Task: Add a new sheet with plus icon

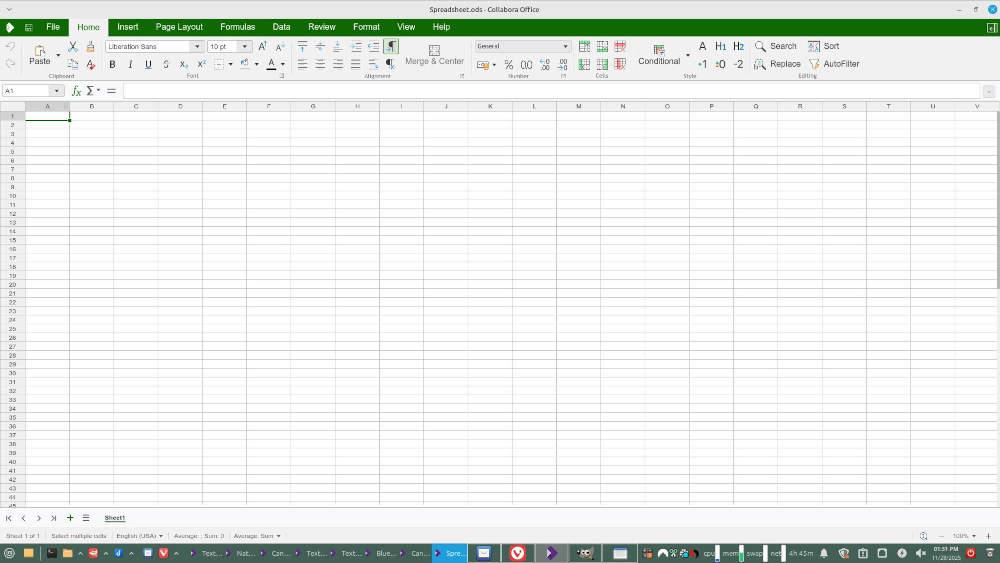Action: (70, 518)
